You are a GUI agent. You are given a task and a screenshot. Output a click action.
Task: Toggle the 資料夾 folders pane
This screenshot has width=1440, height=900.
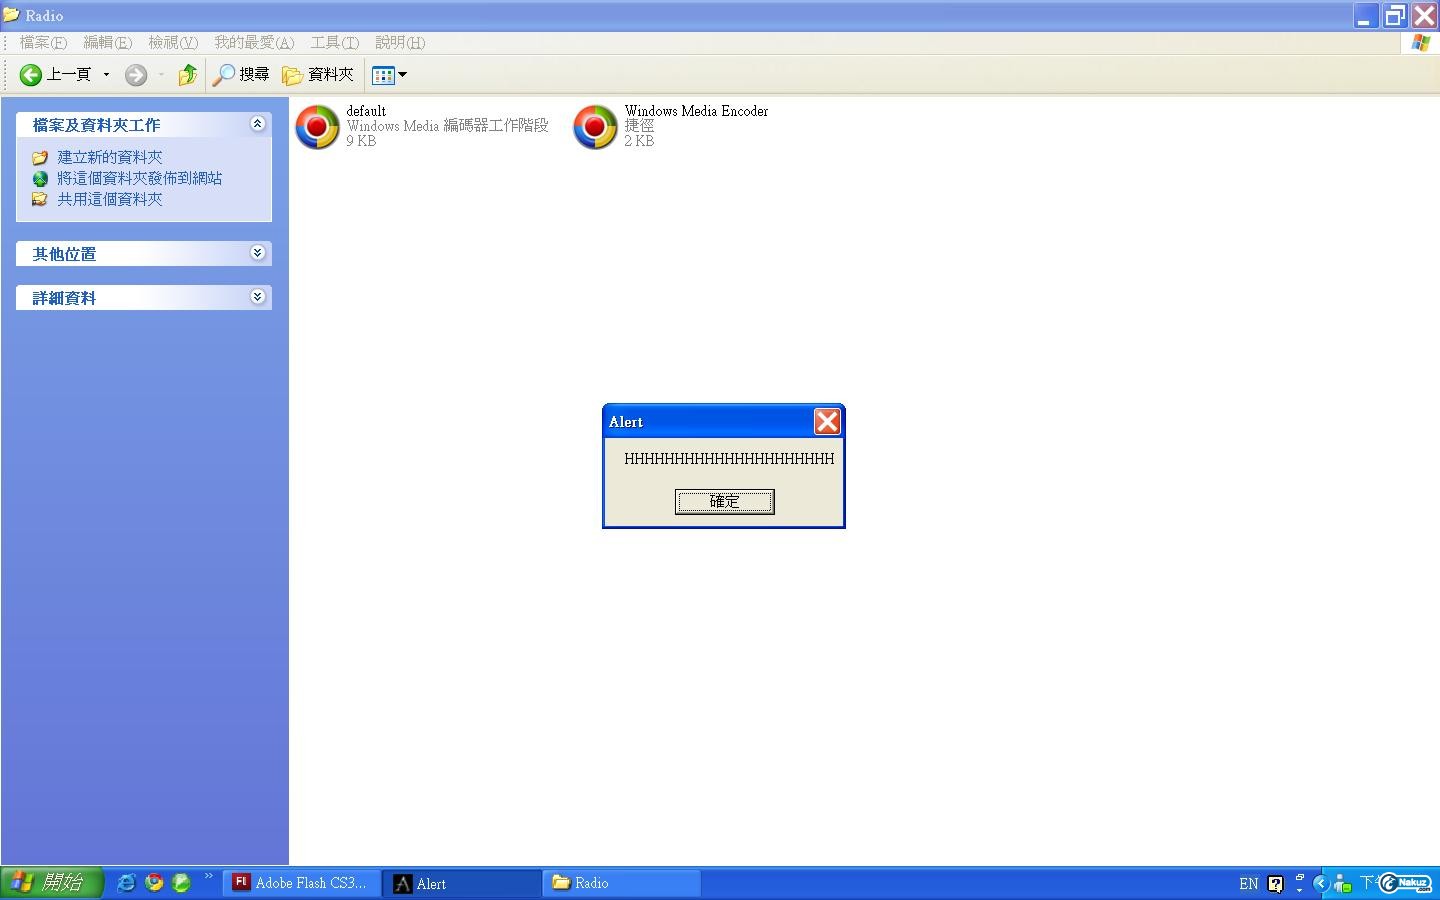318,74
